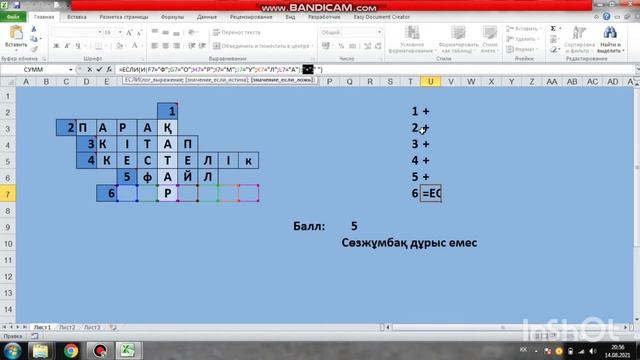This screenshot has width=640, height=360.
Task: Click the increase font size icon
Action: (x=129, y=32)
